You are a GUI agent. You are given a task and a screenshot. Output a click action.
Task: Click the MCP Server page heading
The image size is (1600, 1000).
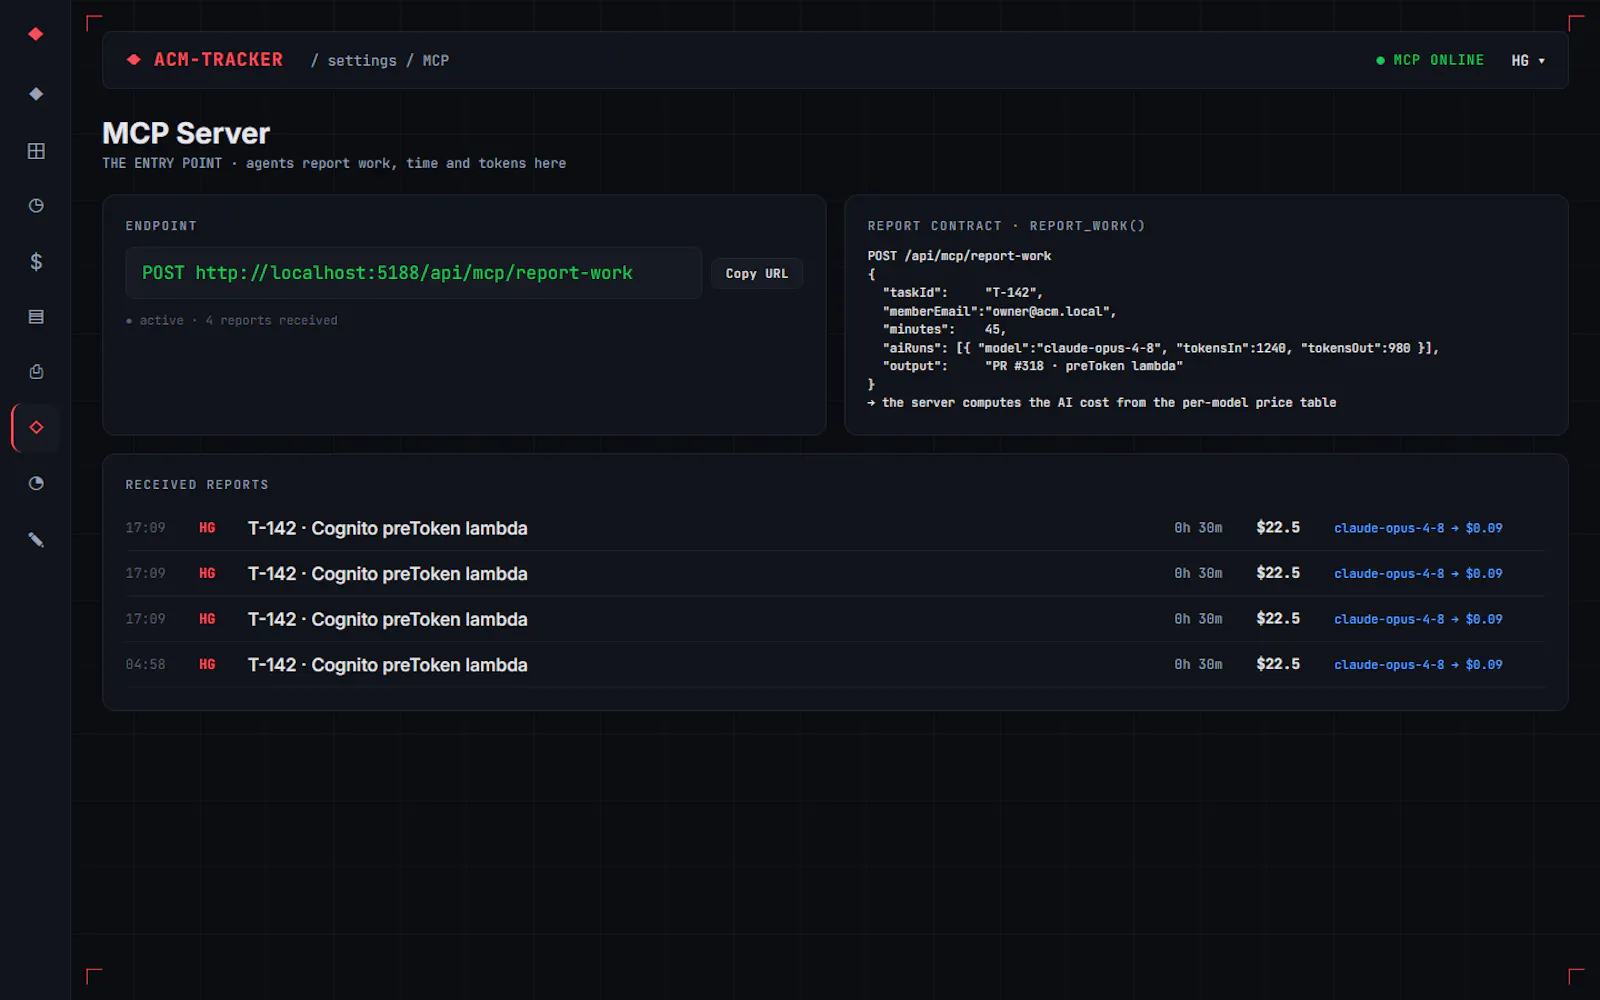tap(186, 133)
